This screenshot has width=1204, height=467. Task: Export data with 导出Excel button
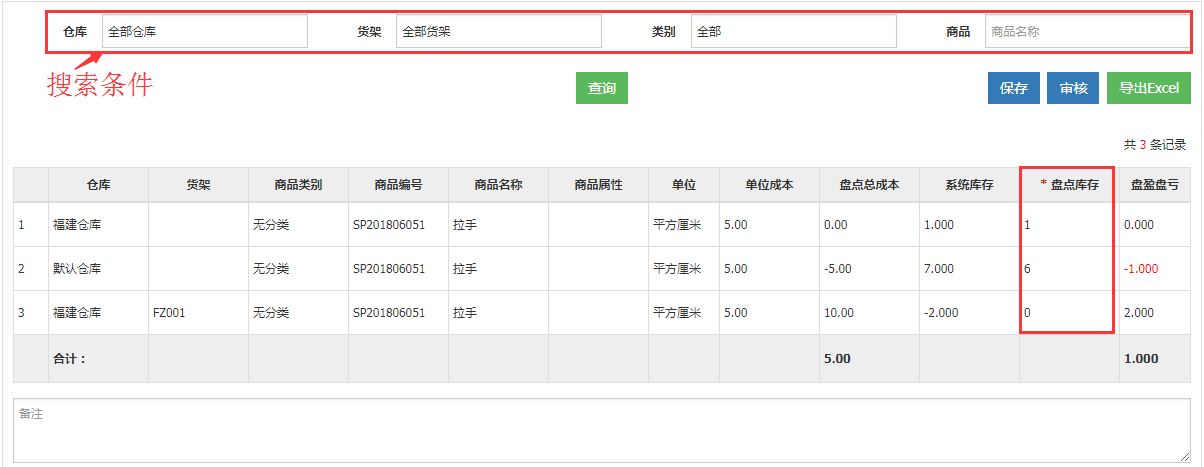coord(1149,88)
